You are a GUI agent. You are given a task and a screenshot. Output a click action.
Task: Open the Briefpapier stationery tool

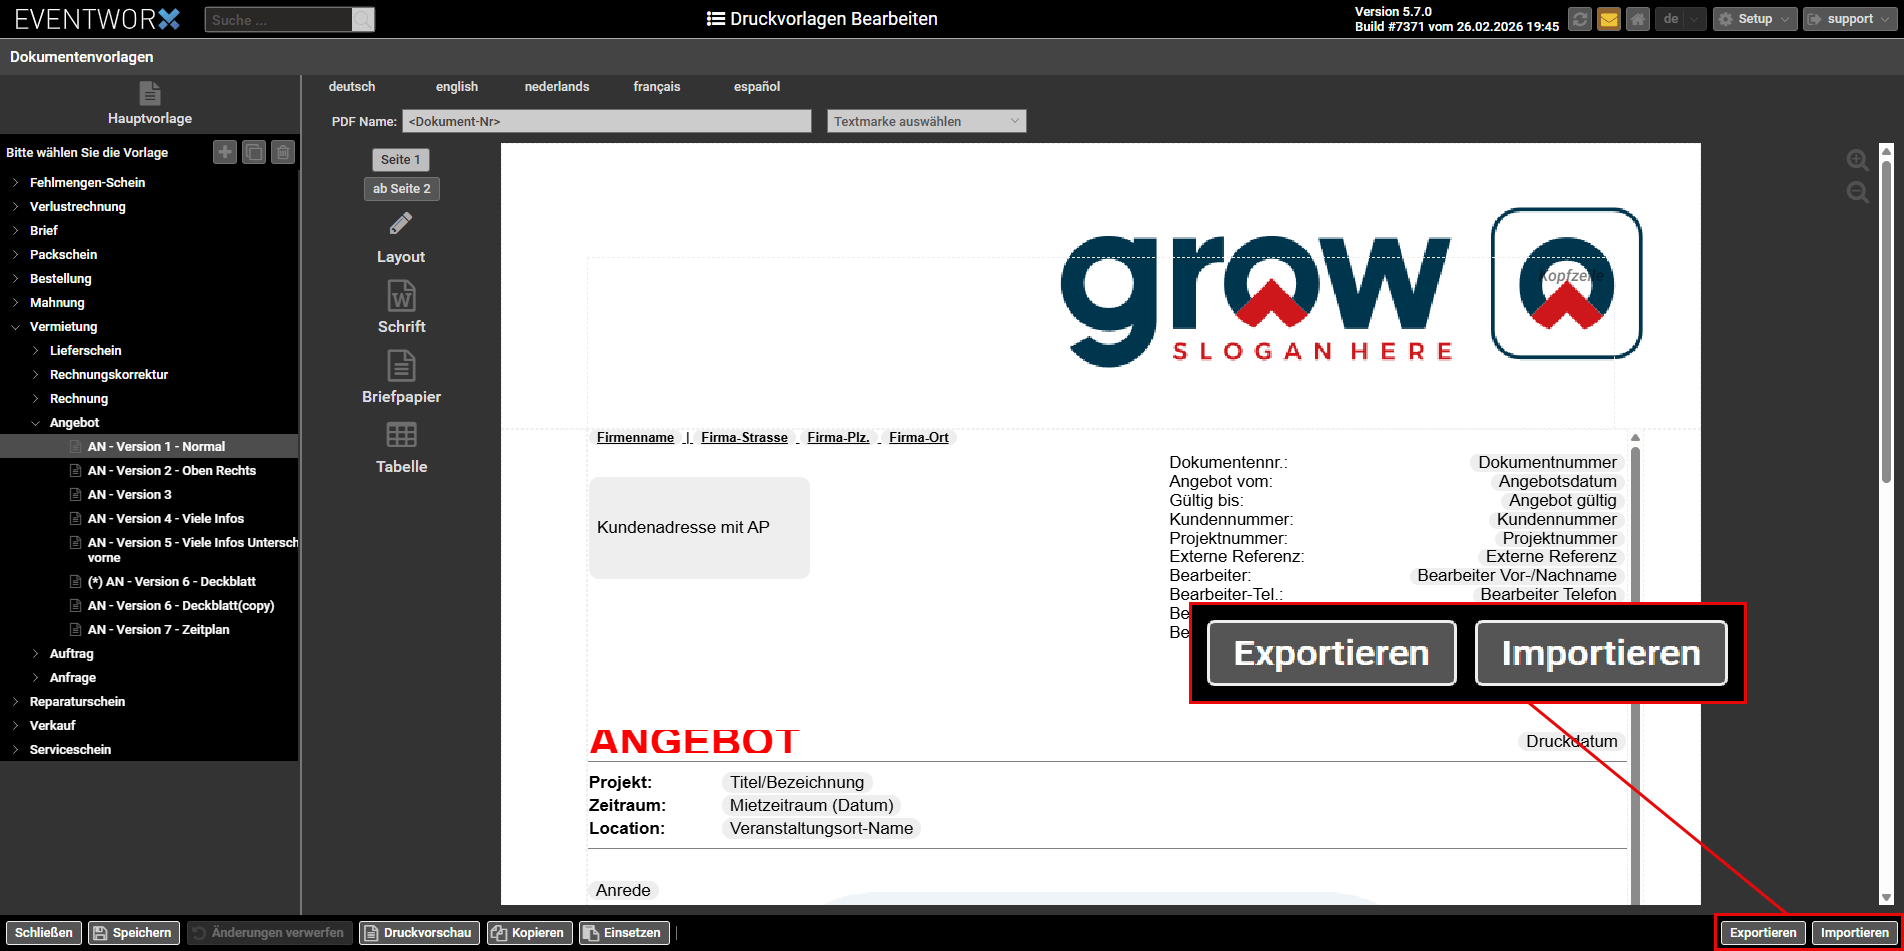pos(401,377)
